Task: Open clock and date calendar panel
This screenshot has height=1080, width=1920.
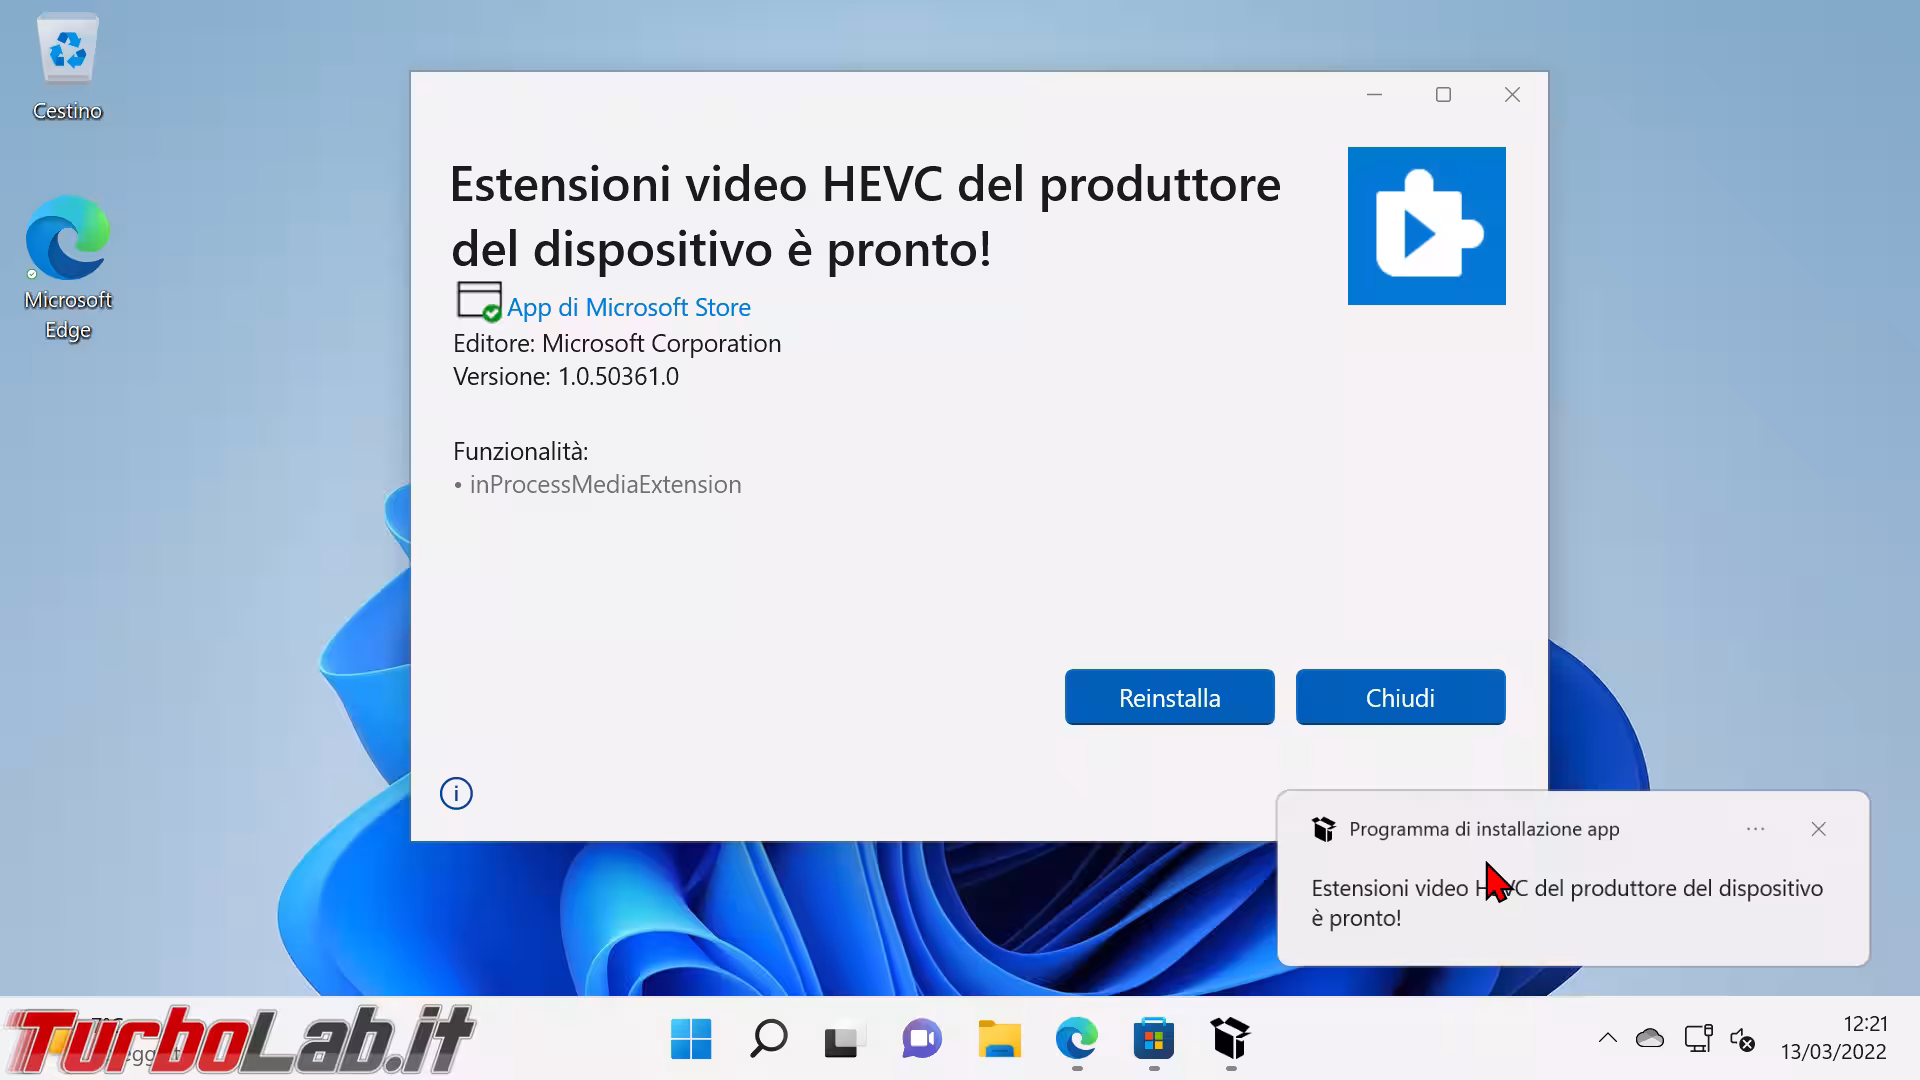Action: click(1833, 1038)
